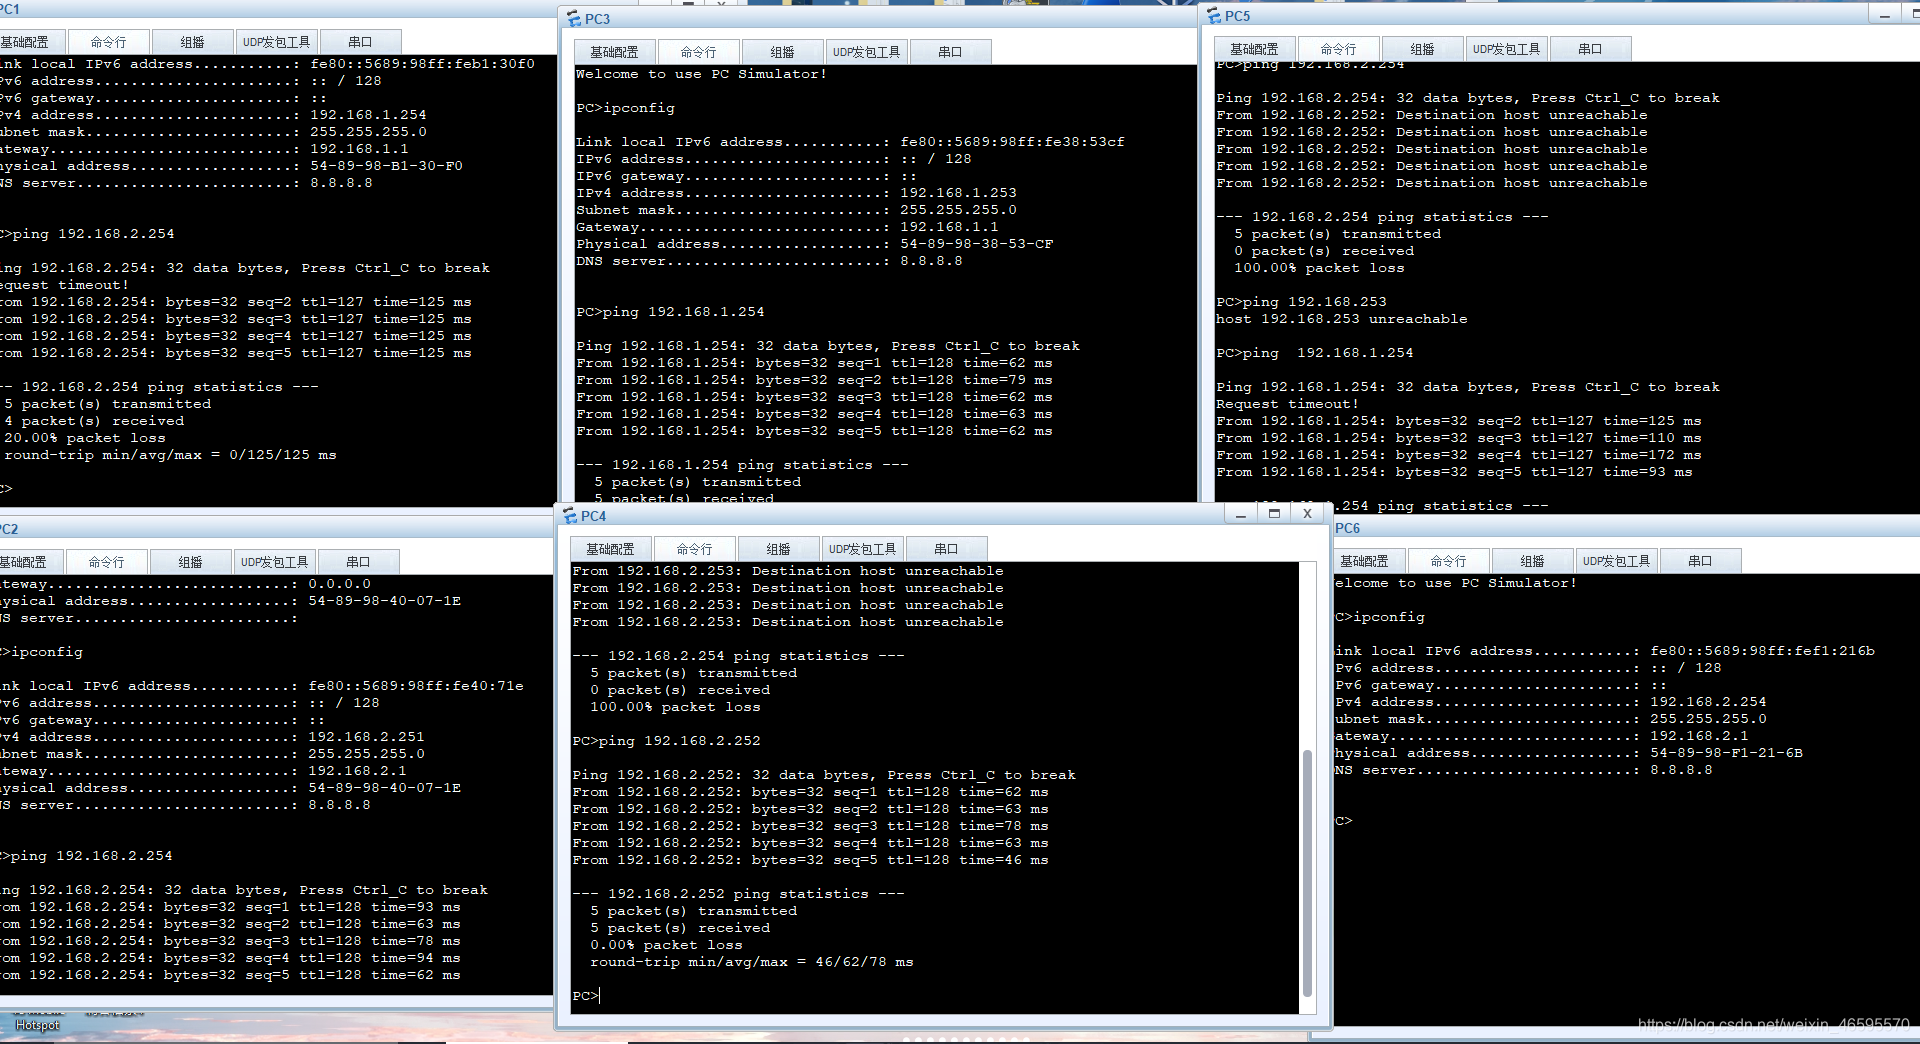
Task: Click Hotspot taskbar item
Action: pyautogui.click(x=38, y=1025)
